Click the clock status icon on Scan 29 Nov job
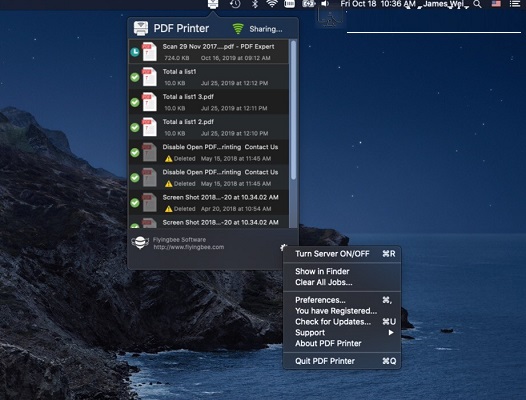Screen dimensions: 526x400 click(135, 52)
